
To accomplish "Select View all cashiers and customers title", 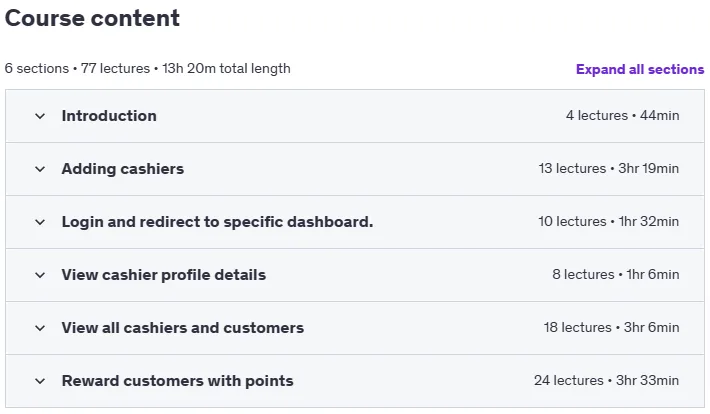I will pyautogui.click(x=182, y=328).
